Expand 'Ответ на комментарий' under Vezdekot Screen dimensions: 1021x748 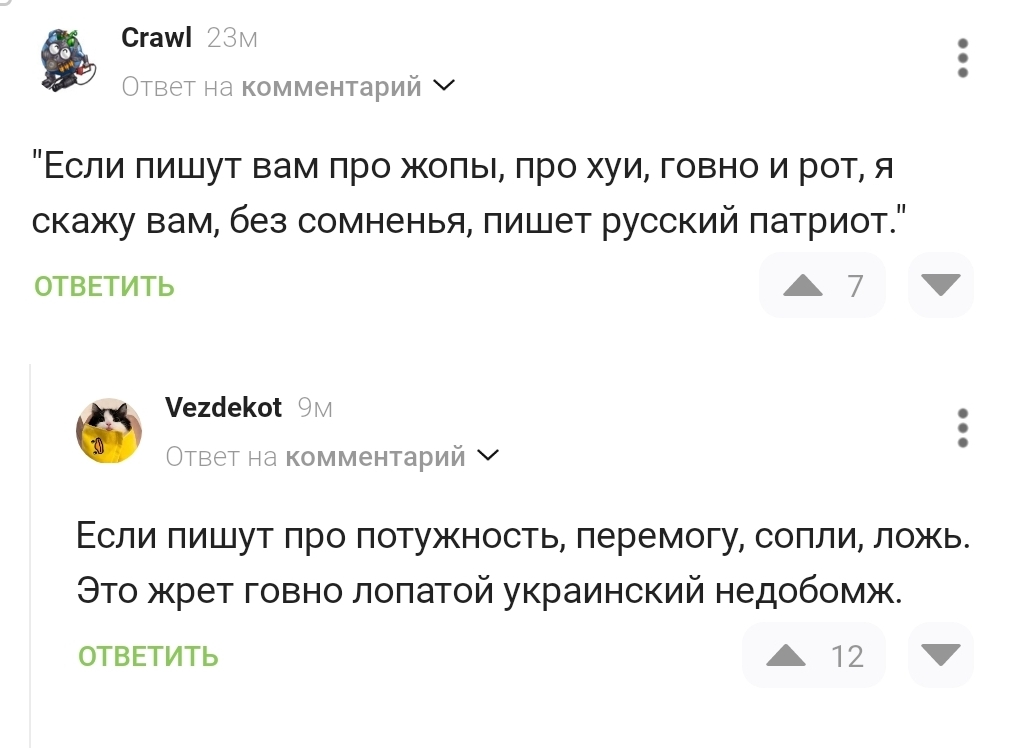coord(488,457)
